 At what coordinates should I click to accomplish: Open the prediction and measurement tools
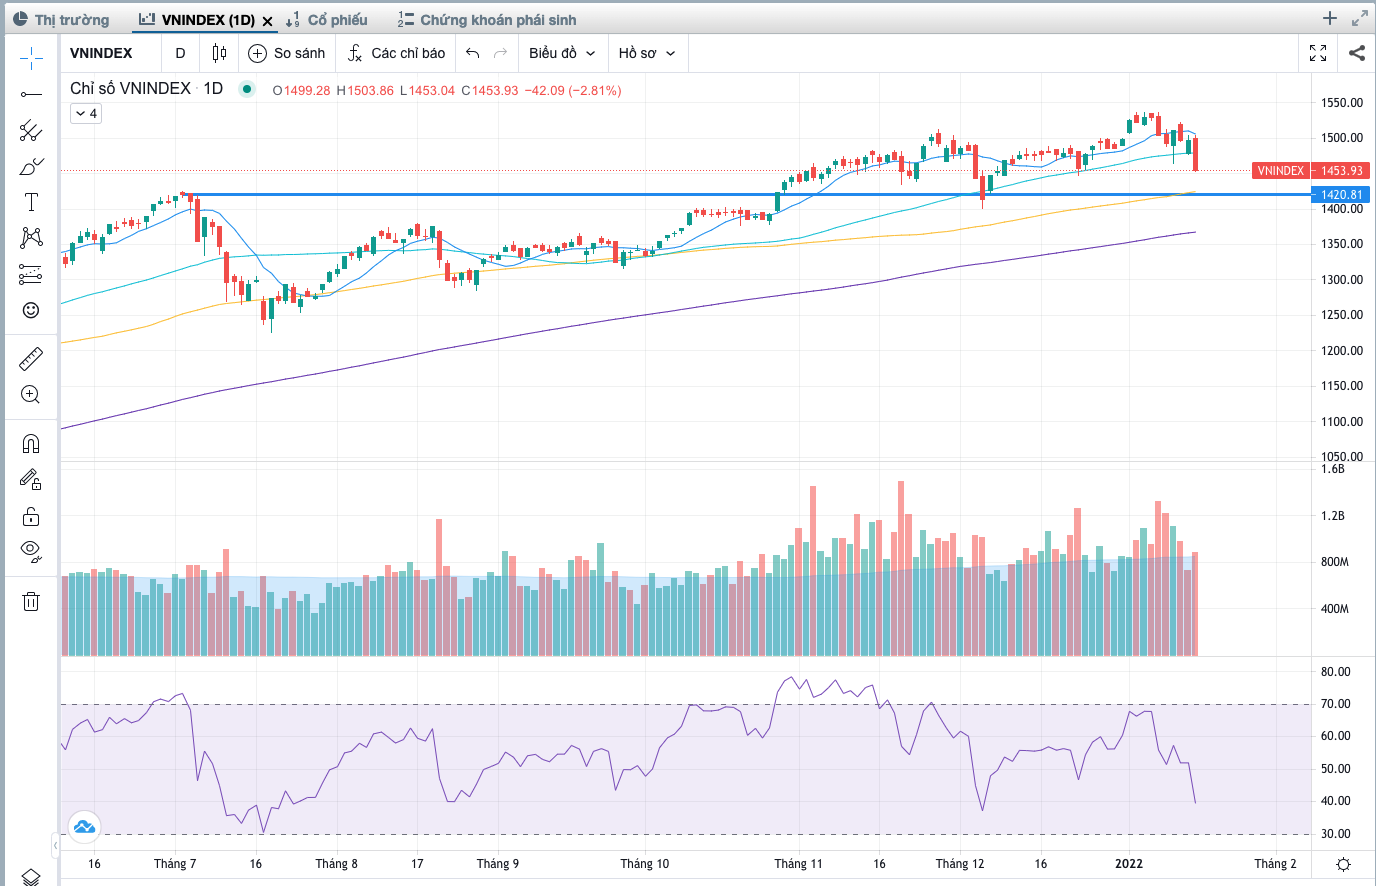[x=31, y=274]
